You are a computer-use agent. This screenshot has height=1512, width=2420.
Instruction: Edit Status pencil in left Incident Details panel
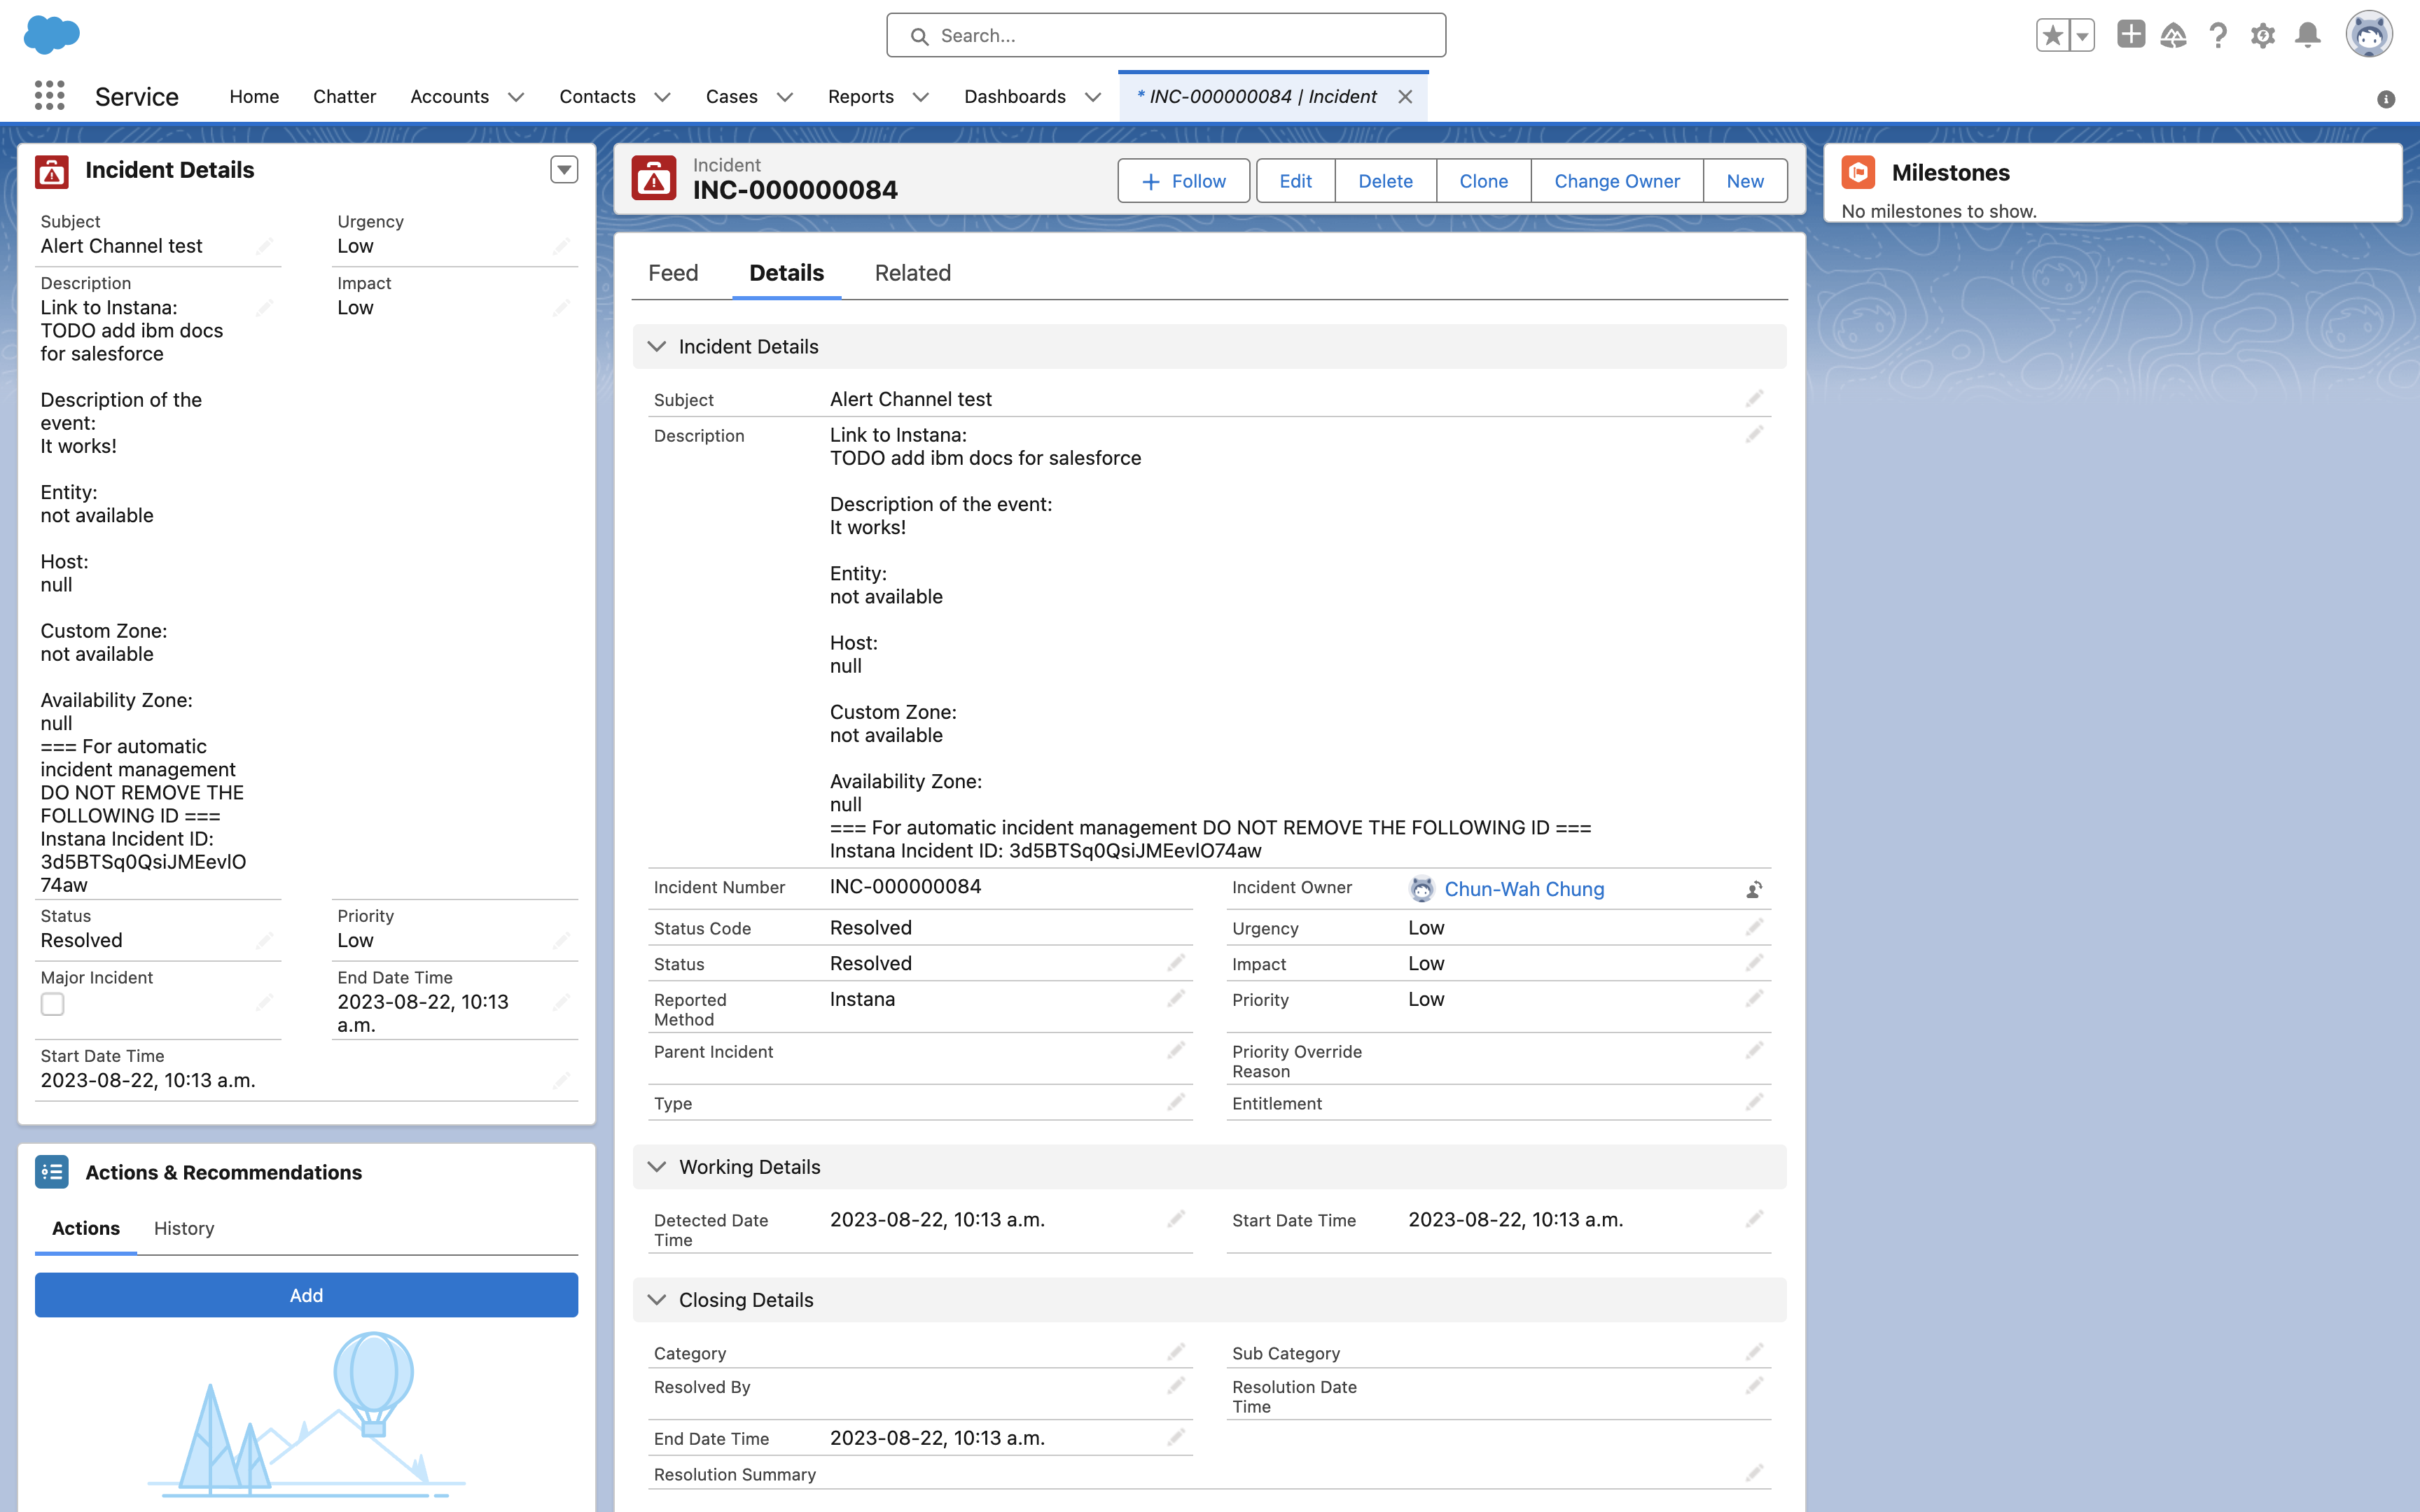[x=264, y=940]
